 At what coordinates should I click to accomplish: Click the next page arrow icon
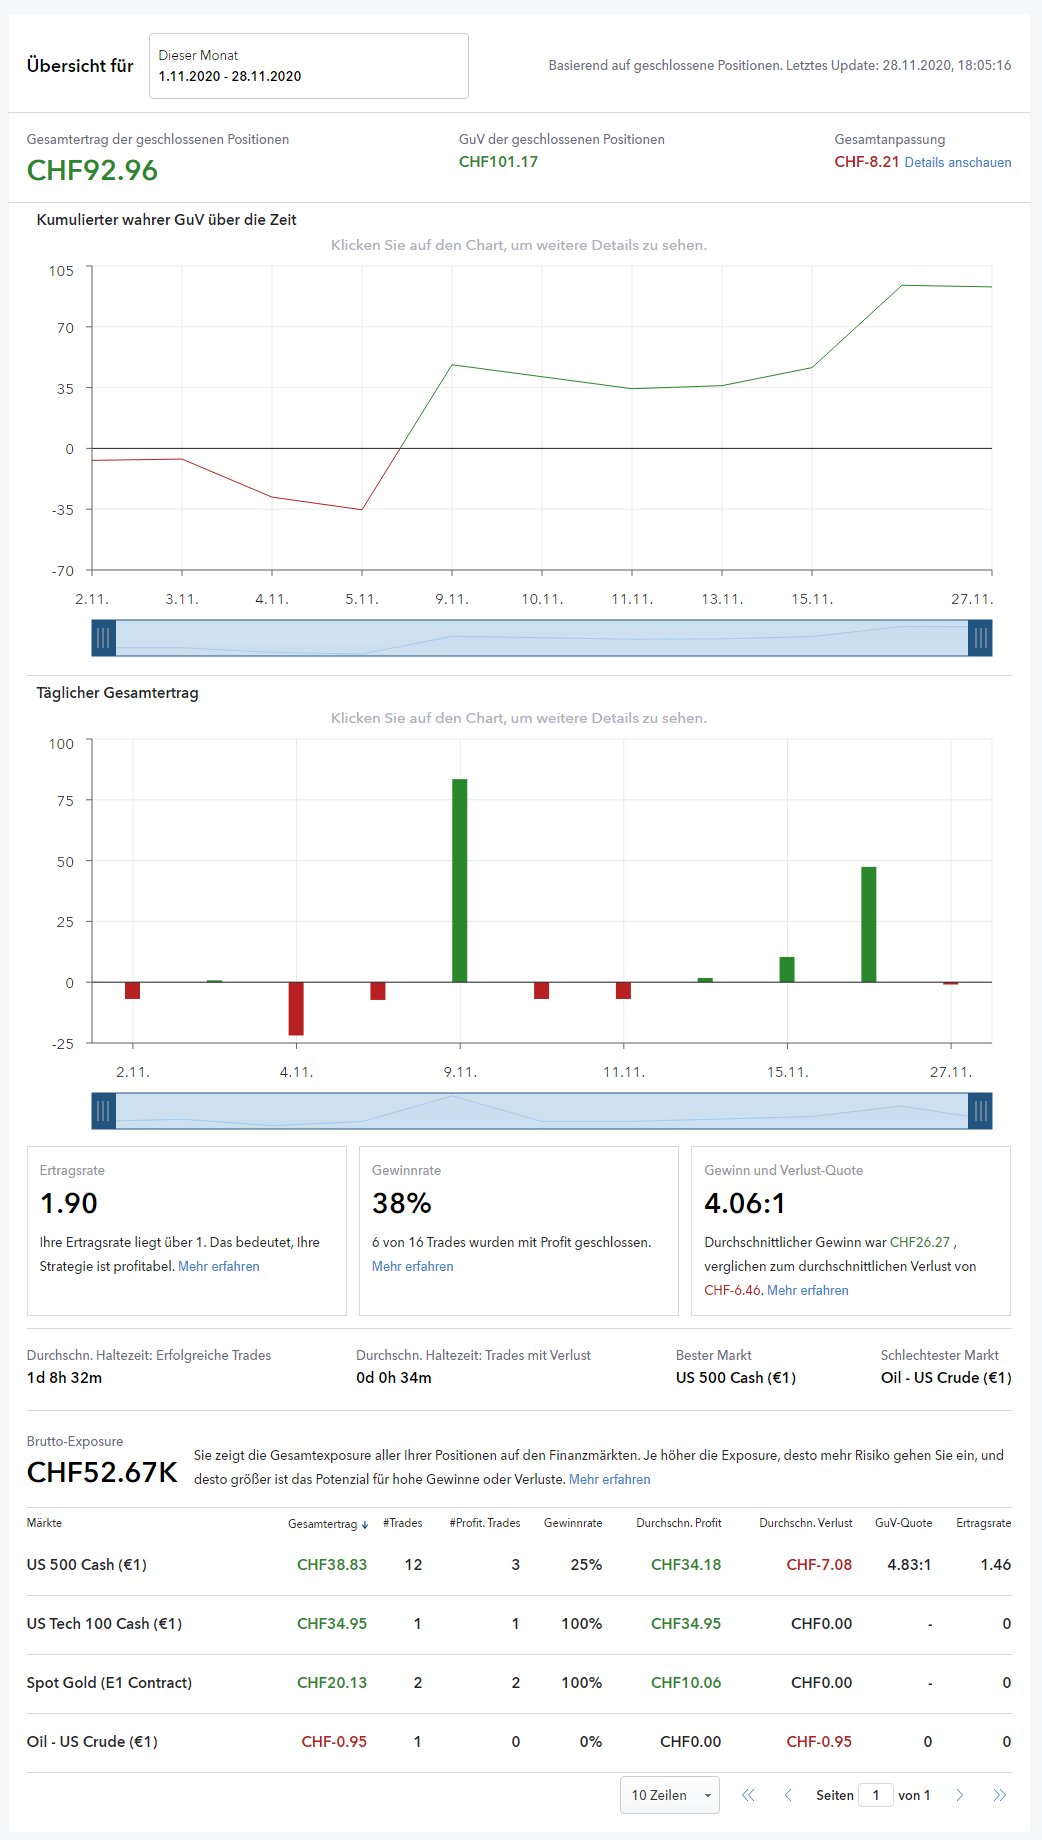[x=960, y=1795]
